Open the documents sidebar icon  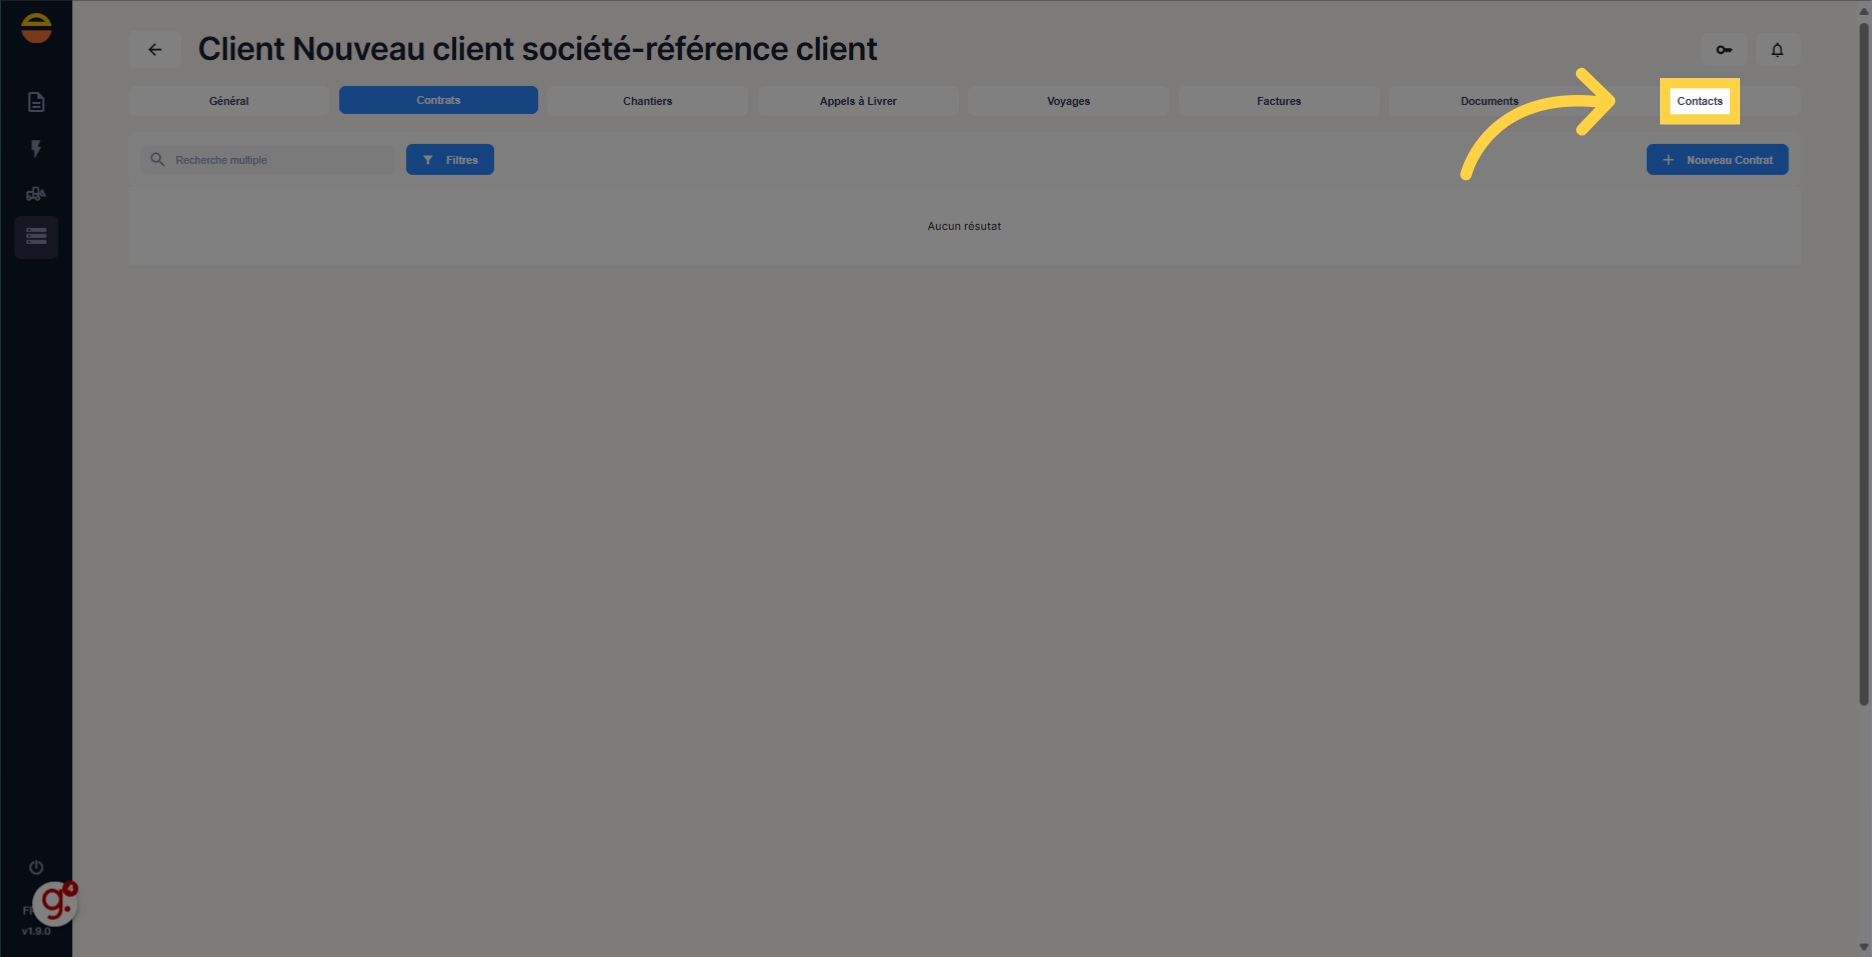pos(36,101)
